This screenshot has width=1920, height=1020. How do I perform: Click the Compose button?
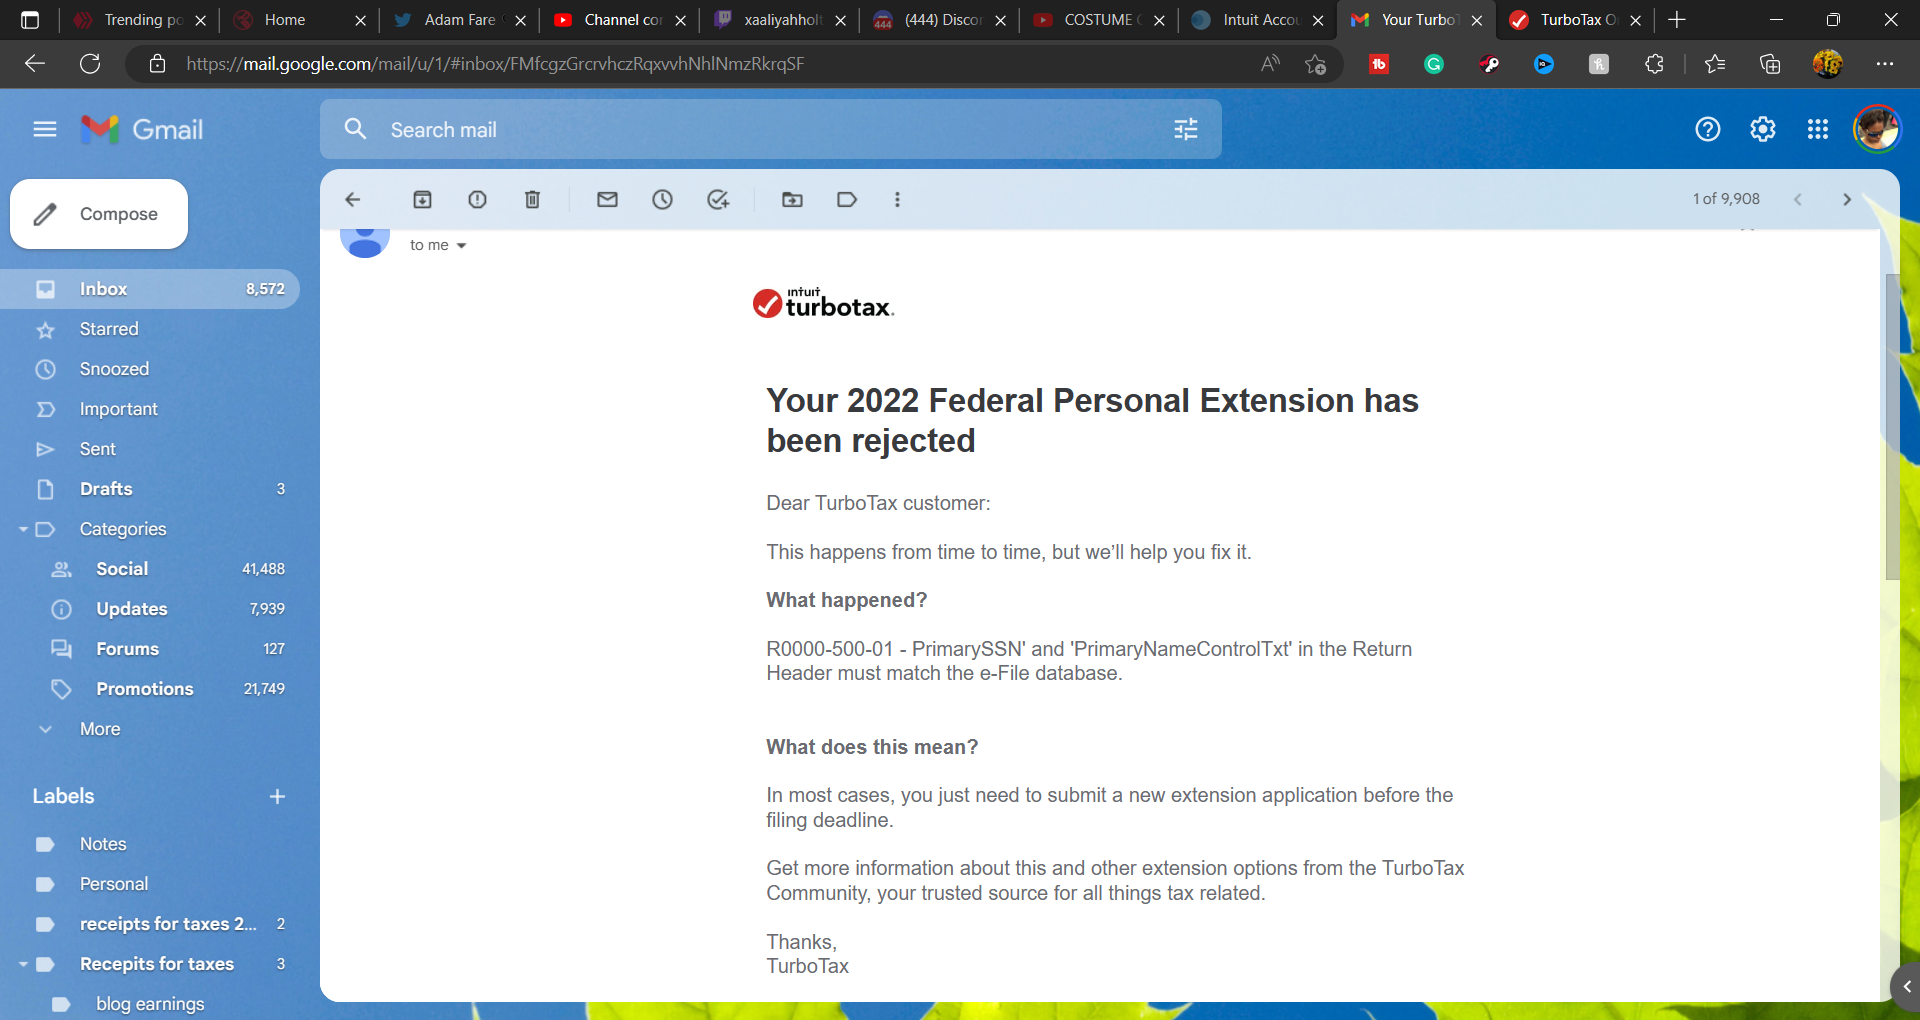click(x=99, y=214)
